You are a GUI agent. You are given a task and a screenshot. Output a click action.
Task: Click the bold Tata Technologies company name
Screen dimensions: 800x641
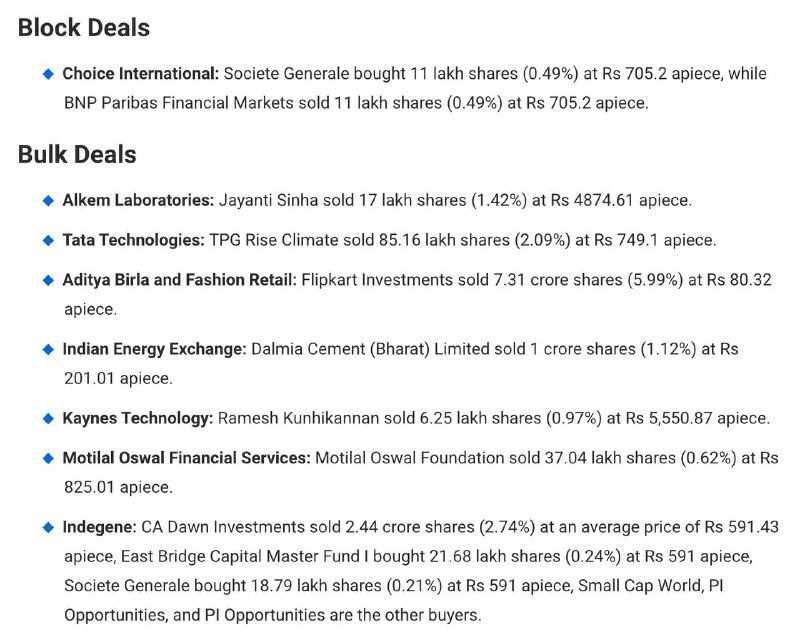[134, 240]
